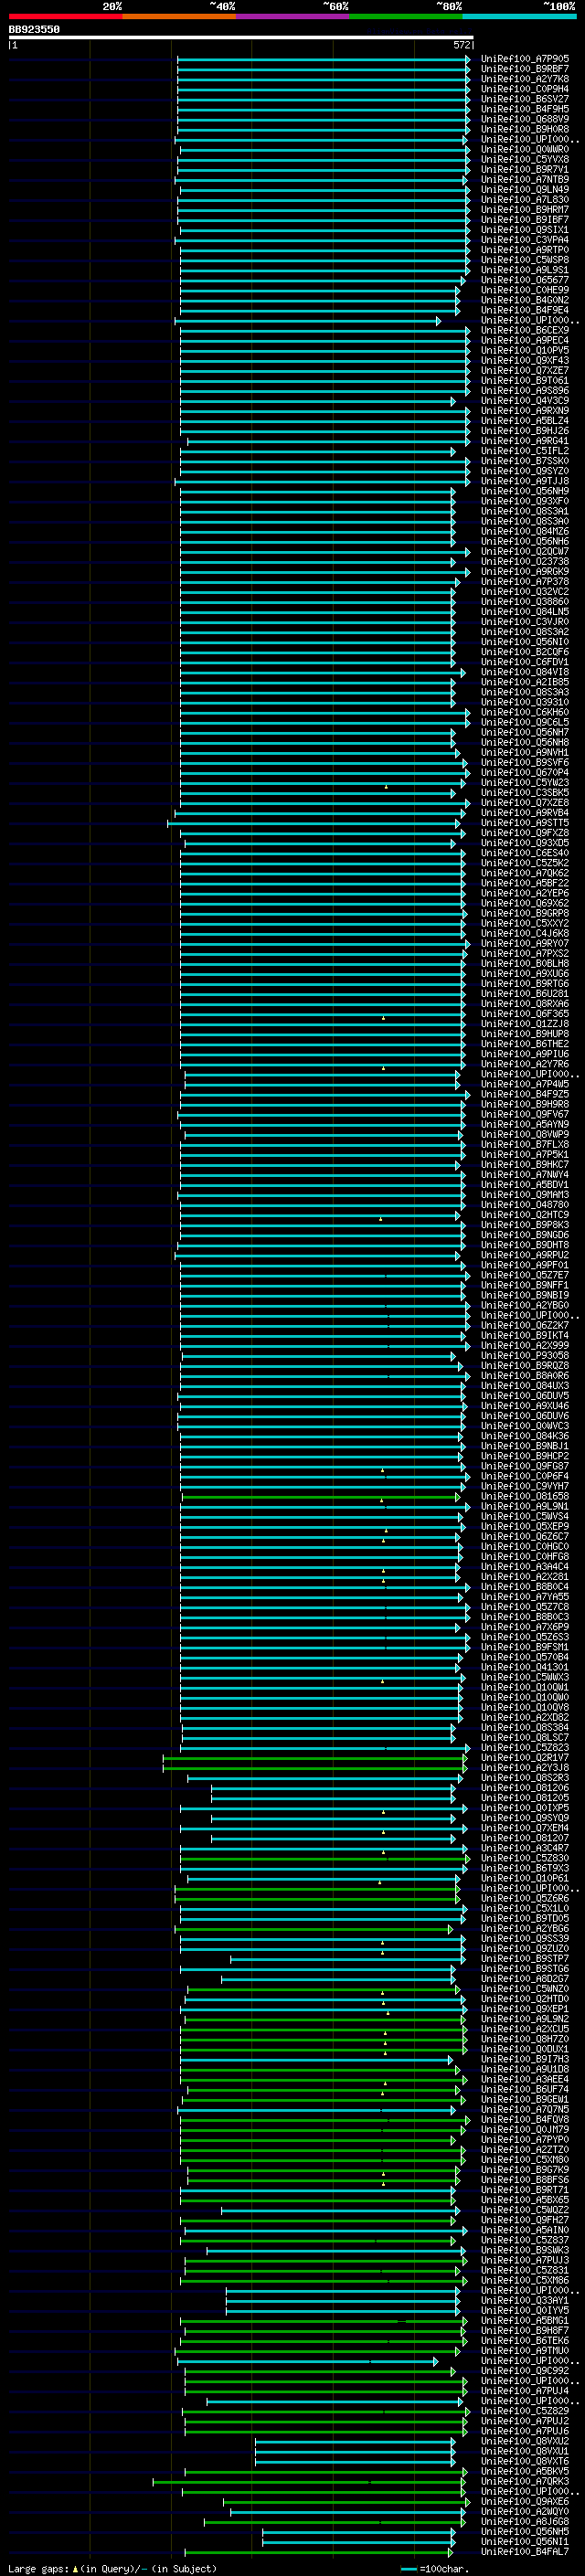The image size is (585, 2576).
Task: Select hit UniRef100_C5IFL2
Action: pos(525,451)
